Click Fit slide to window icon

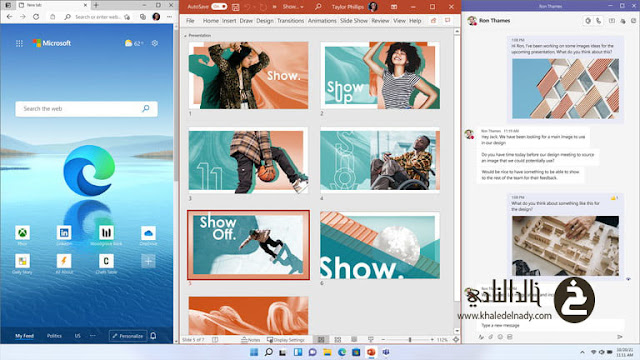coord(456,340)
